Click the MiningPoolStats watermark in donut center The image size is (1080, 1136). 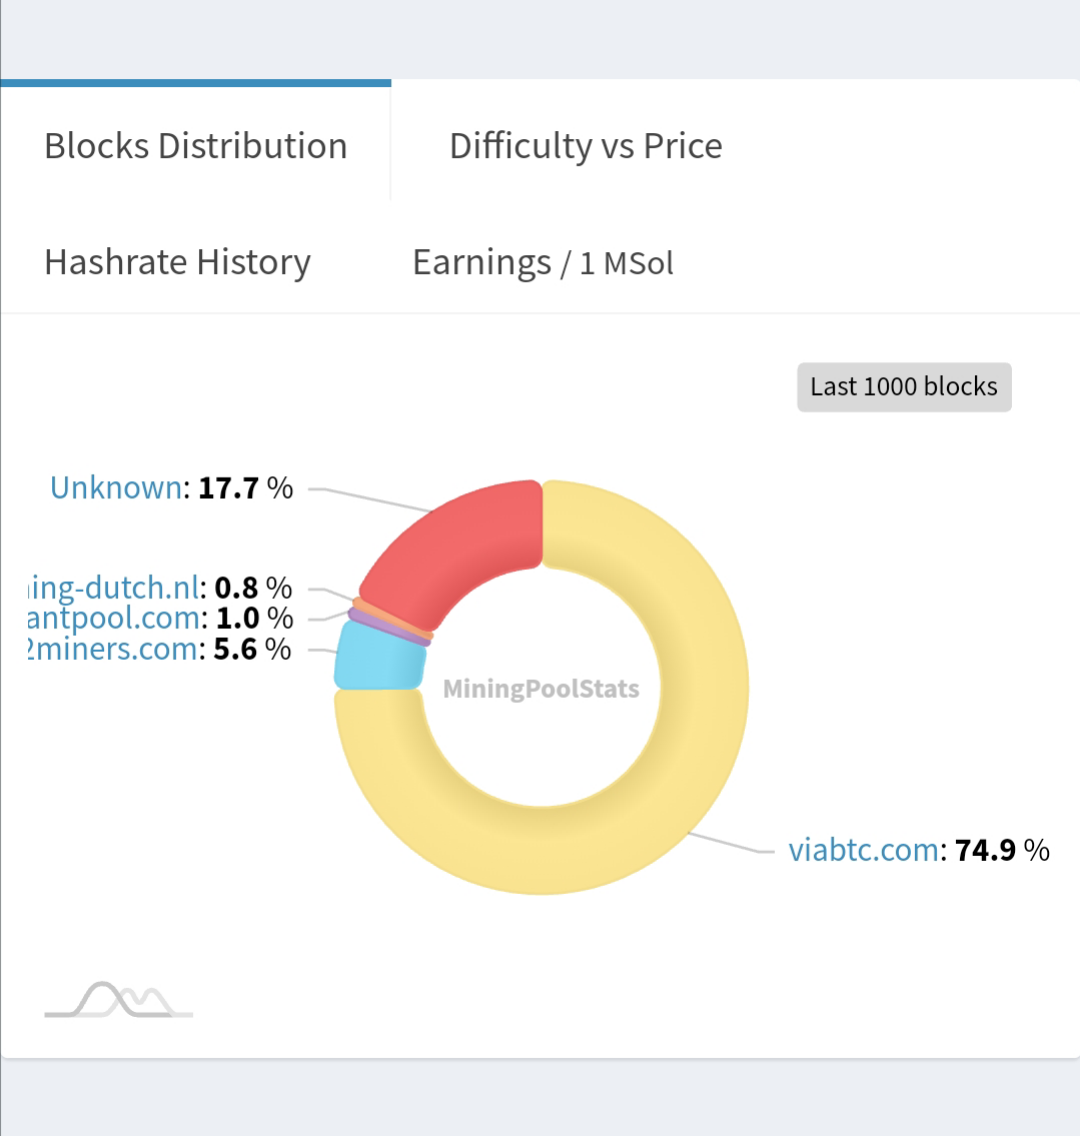tap(541, 689)
